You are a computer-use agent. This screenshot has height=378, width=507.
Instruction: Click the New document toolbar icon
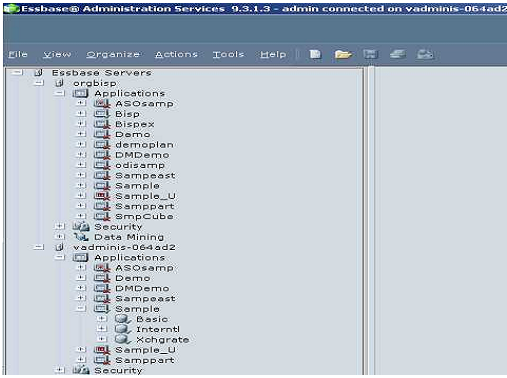click(x=315, y=54)
